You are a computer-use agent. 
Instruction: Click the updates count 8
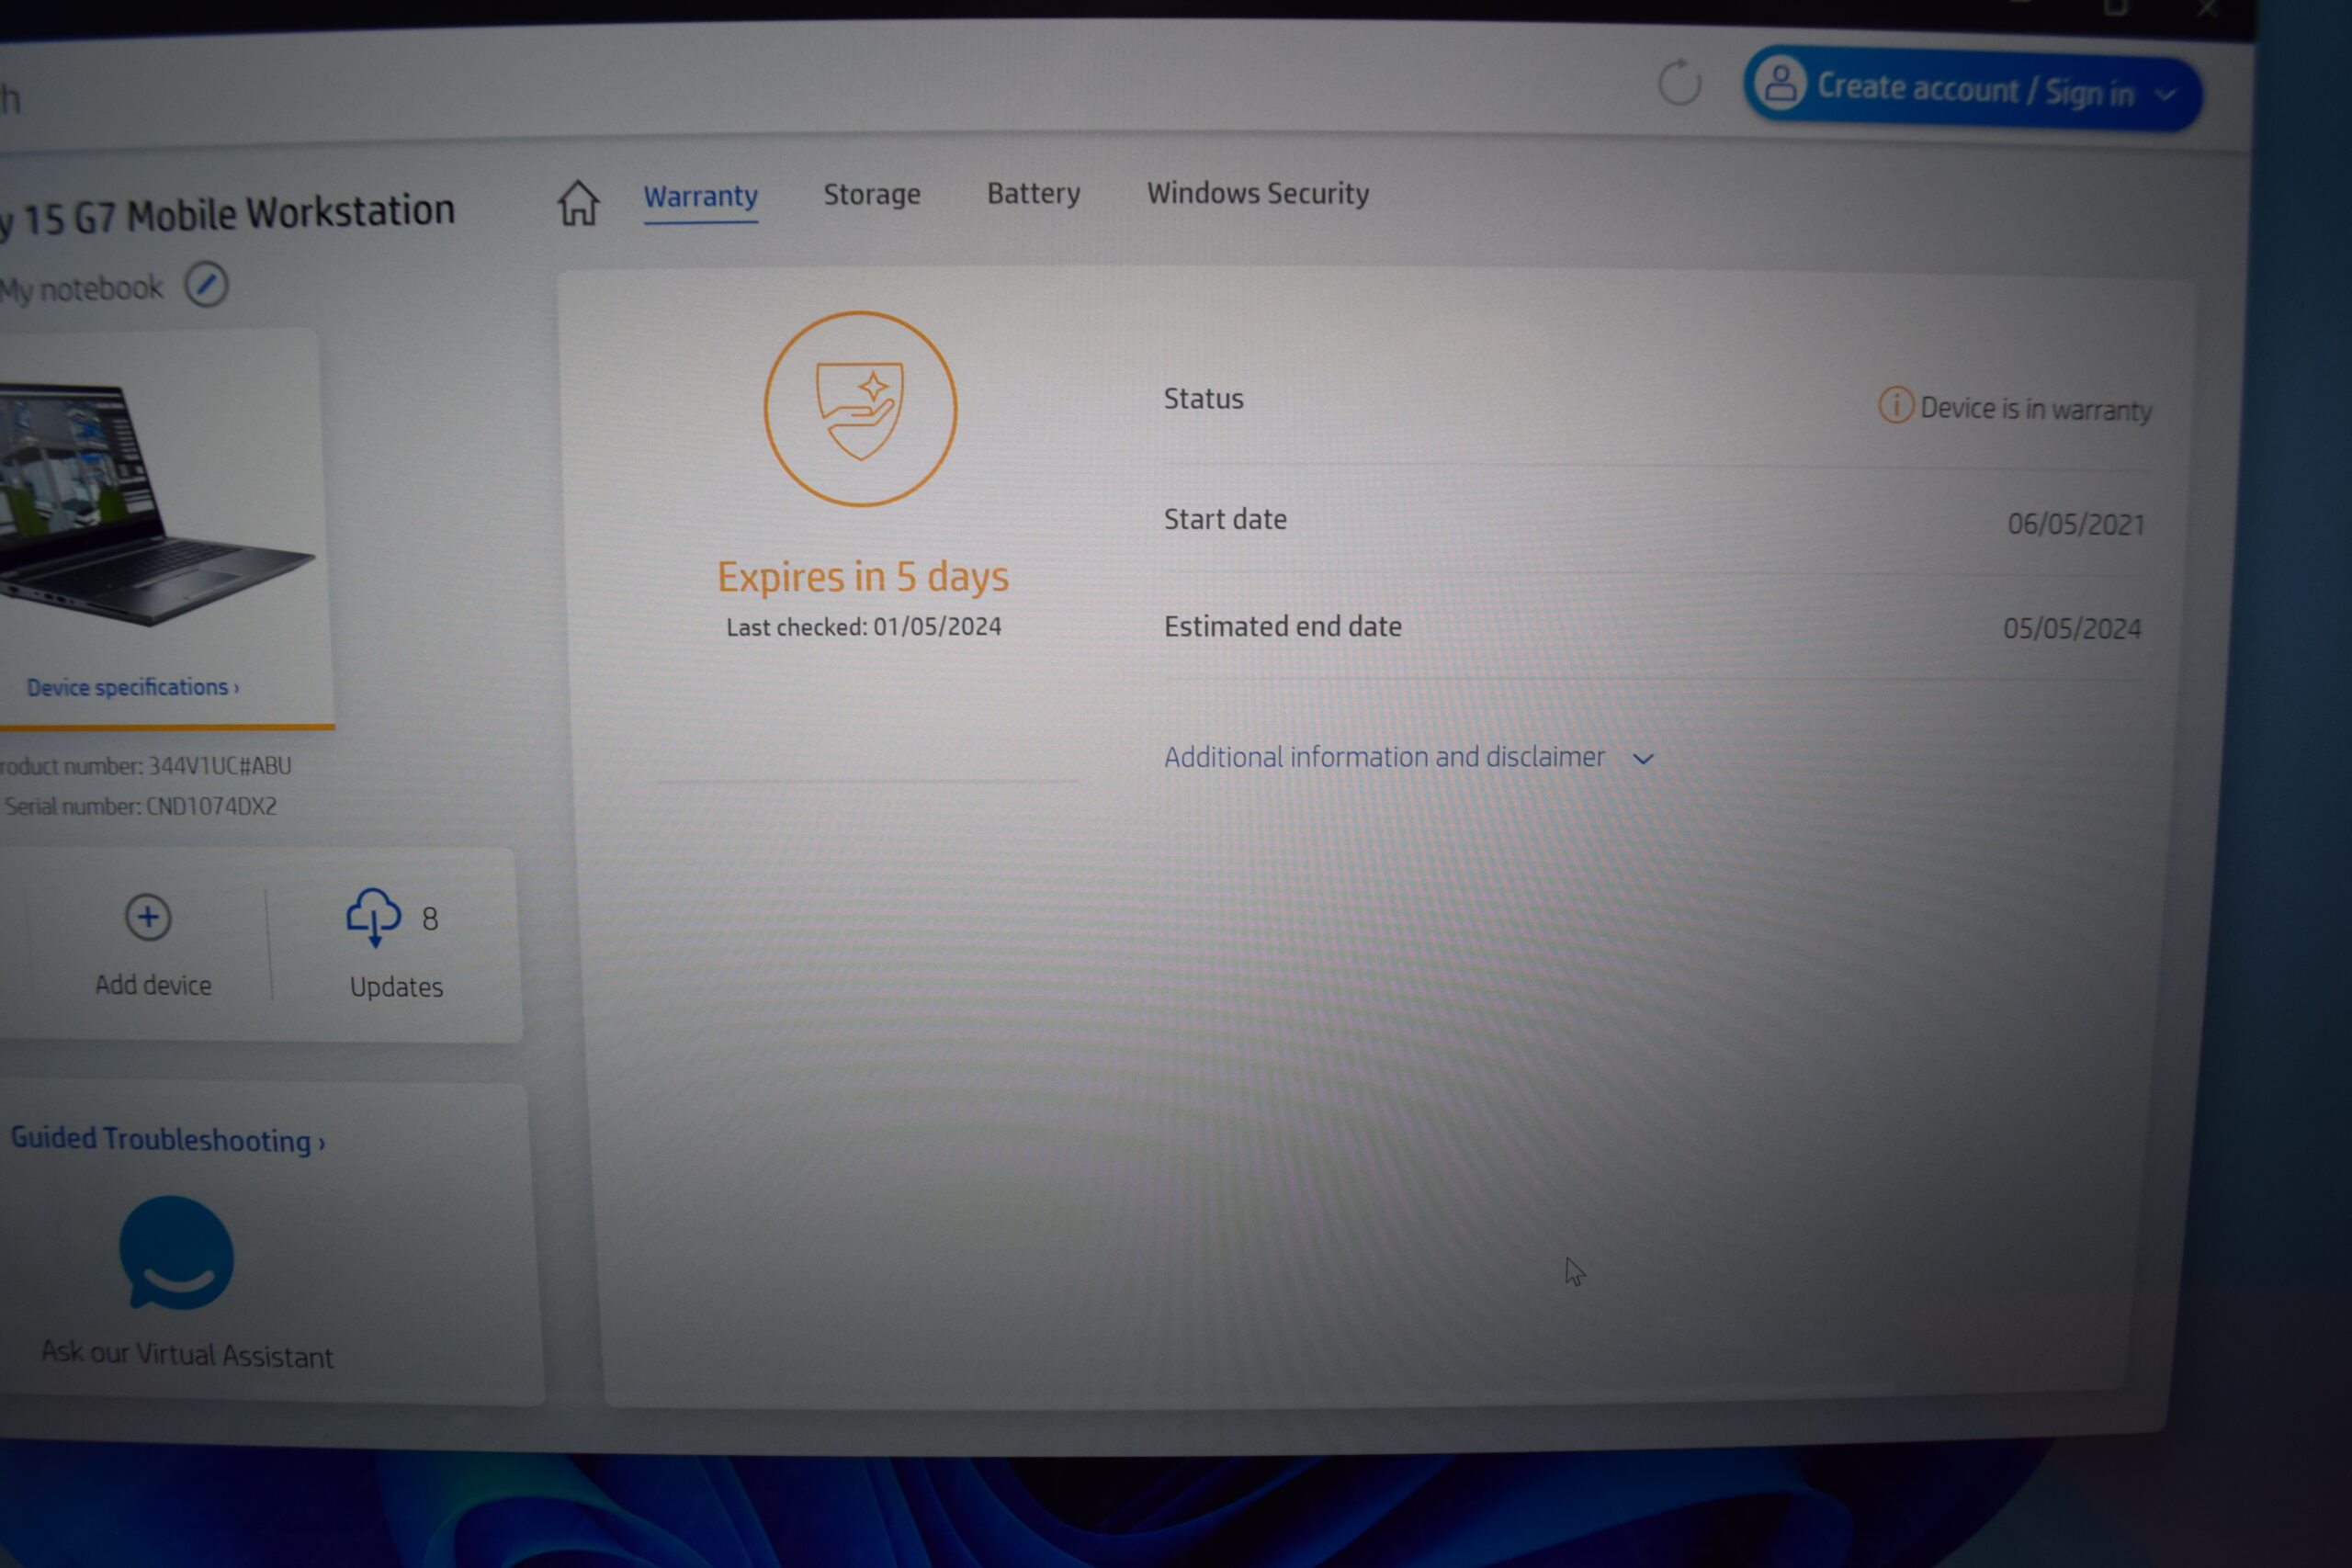[x=430, y=919]
